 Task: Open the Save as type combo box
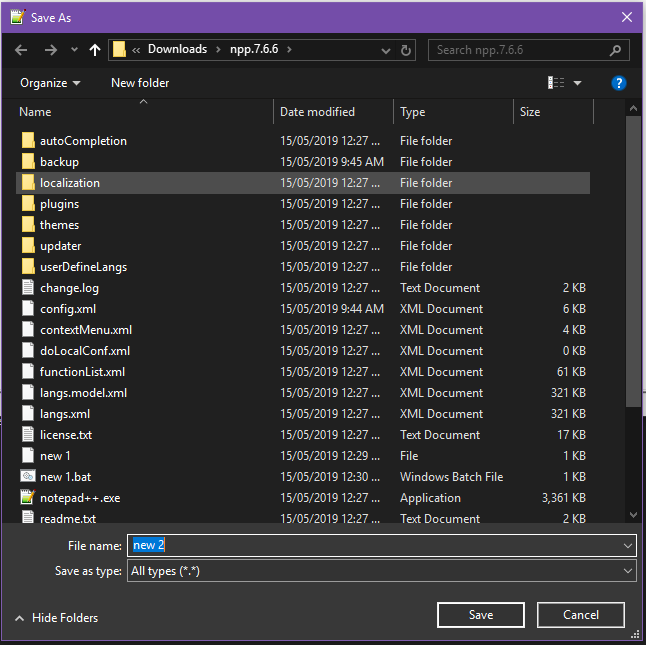(382, 571)
